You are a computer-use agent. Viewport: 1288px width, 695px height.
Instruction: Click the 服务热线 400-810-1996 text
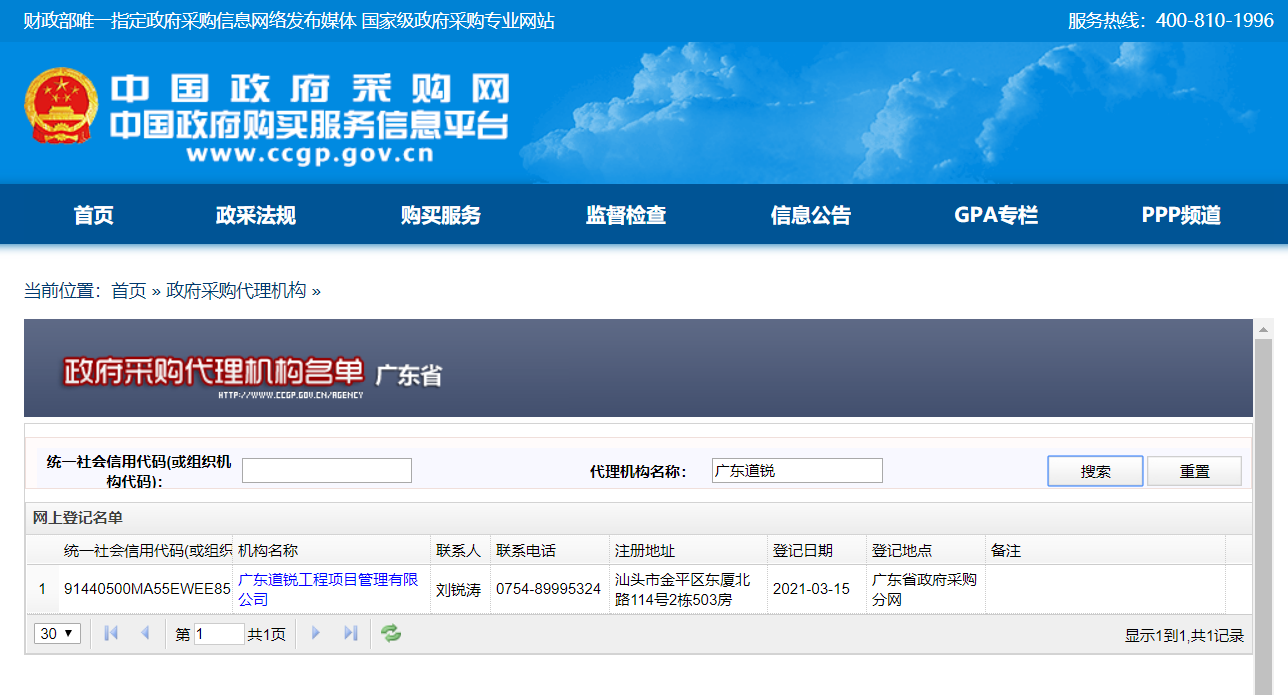click(x=1171, y=20)
